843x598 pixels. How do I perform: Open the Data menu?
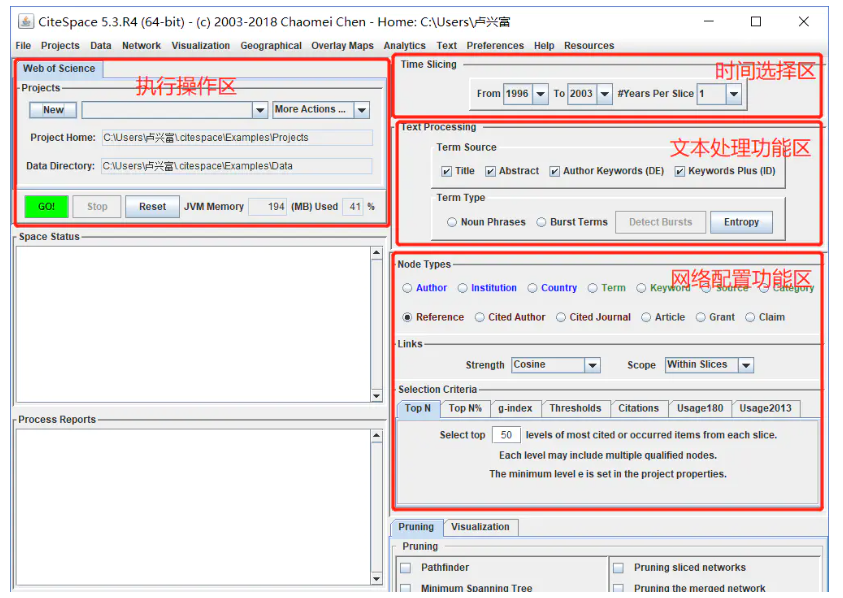point(101,46)
